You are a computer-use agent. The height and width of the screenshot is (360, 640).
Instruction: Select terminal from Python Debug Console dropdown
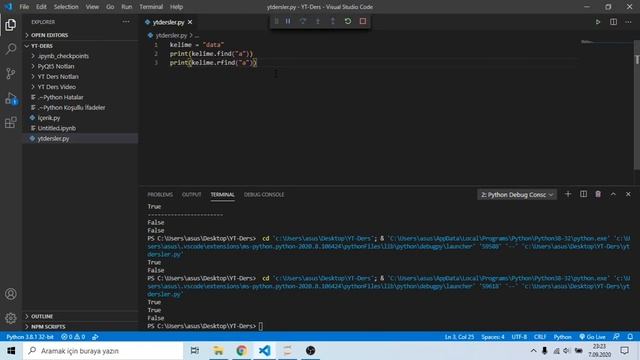click(x=517, y=195)
